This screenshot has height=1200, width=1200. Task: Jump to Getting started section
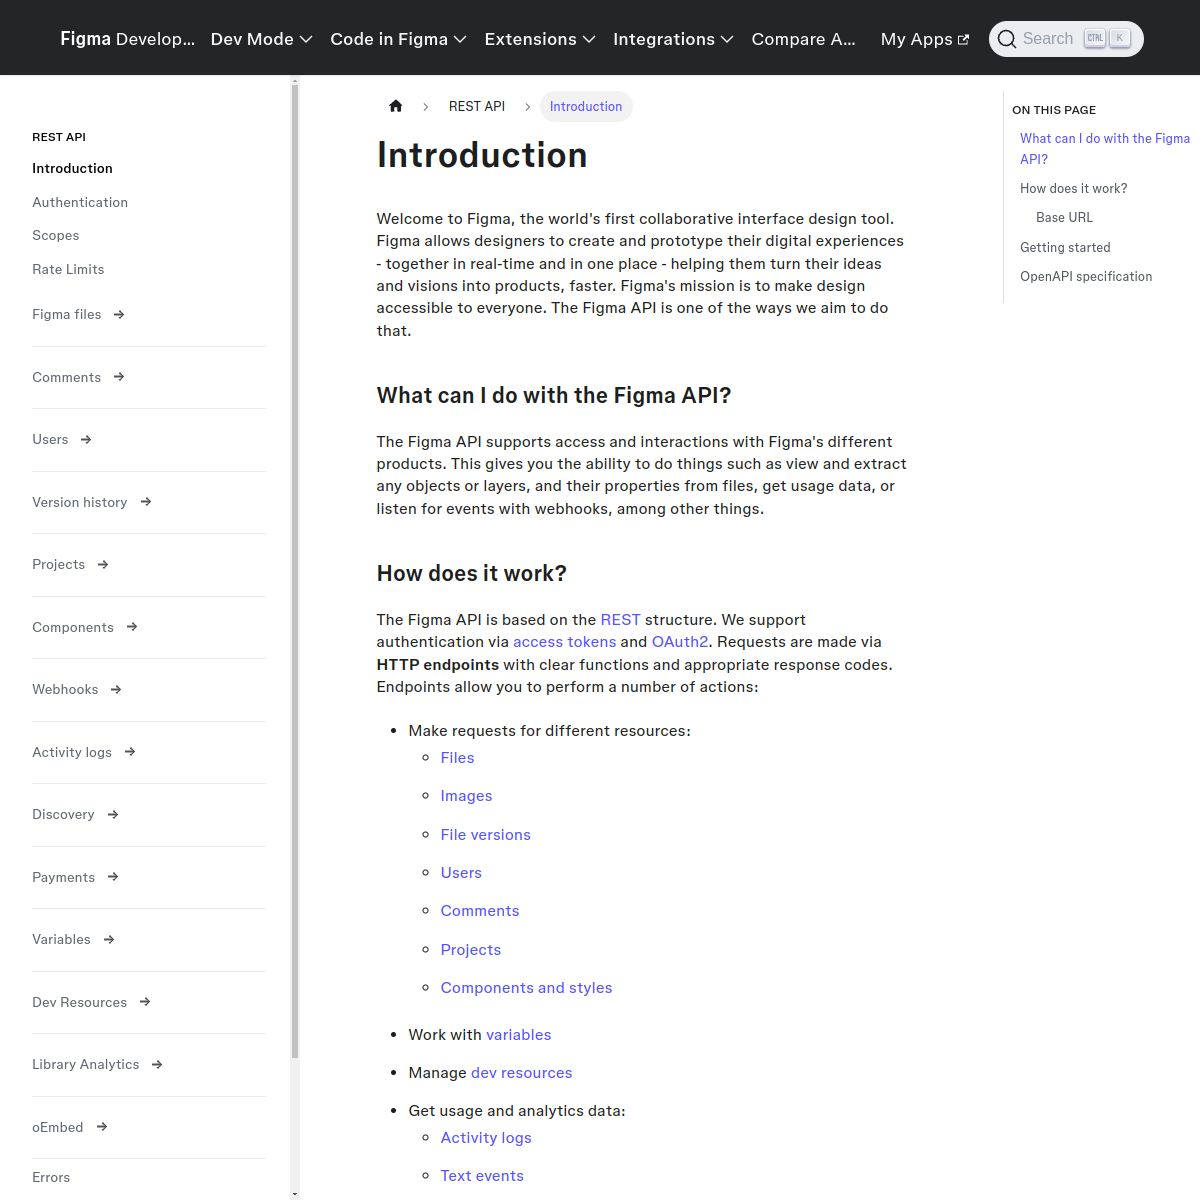point(1065,247)
